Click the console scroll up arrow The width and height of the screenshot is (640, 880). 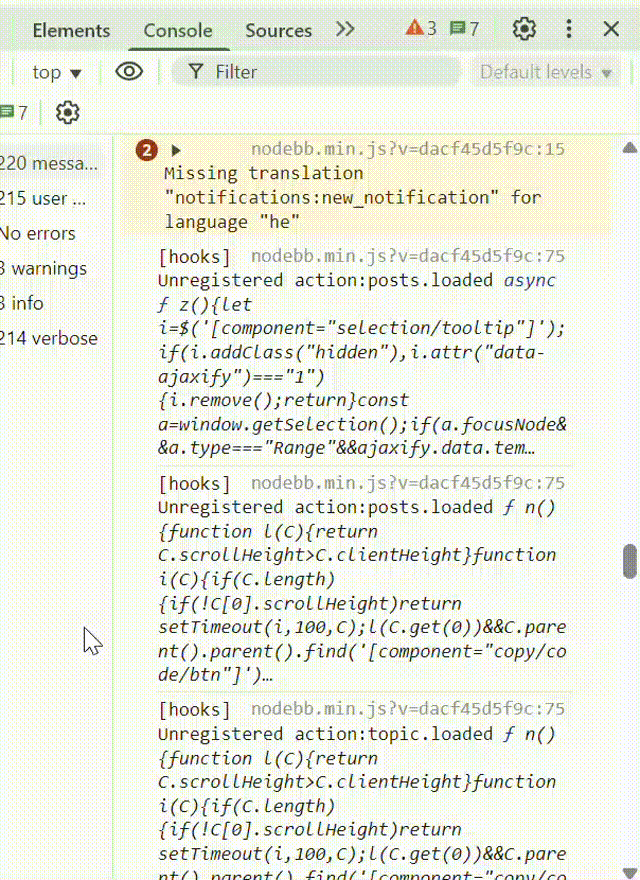point(630,148)
